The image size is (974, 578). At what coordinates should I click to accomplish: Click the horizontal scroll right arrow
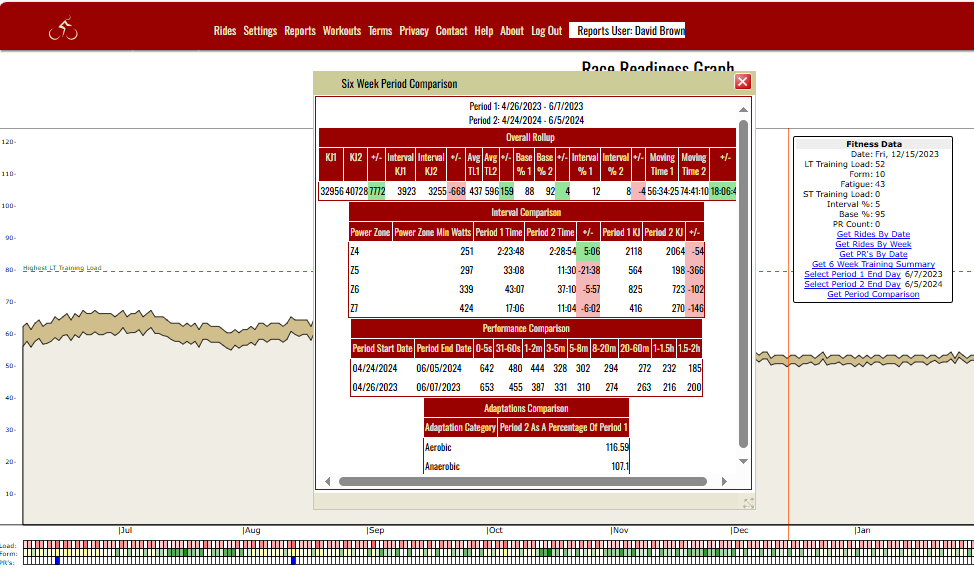click(727, 481)
